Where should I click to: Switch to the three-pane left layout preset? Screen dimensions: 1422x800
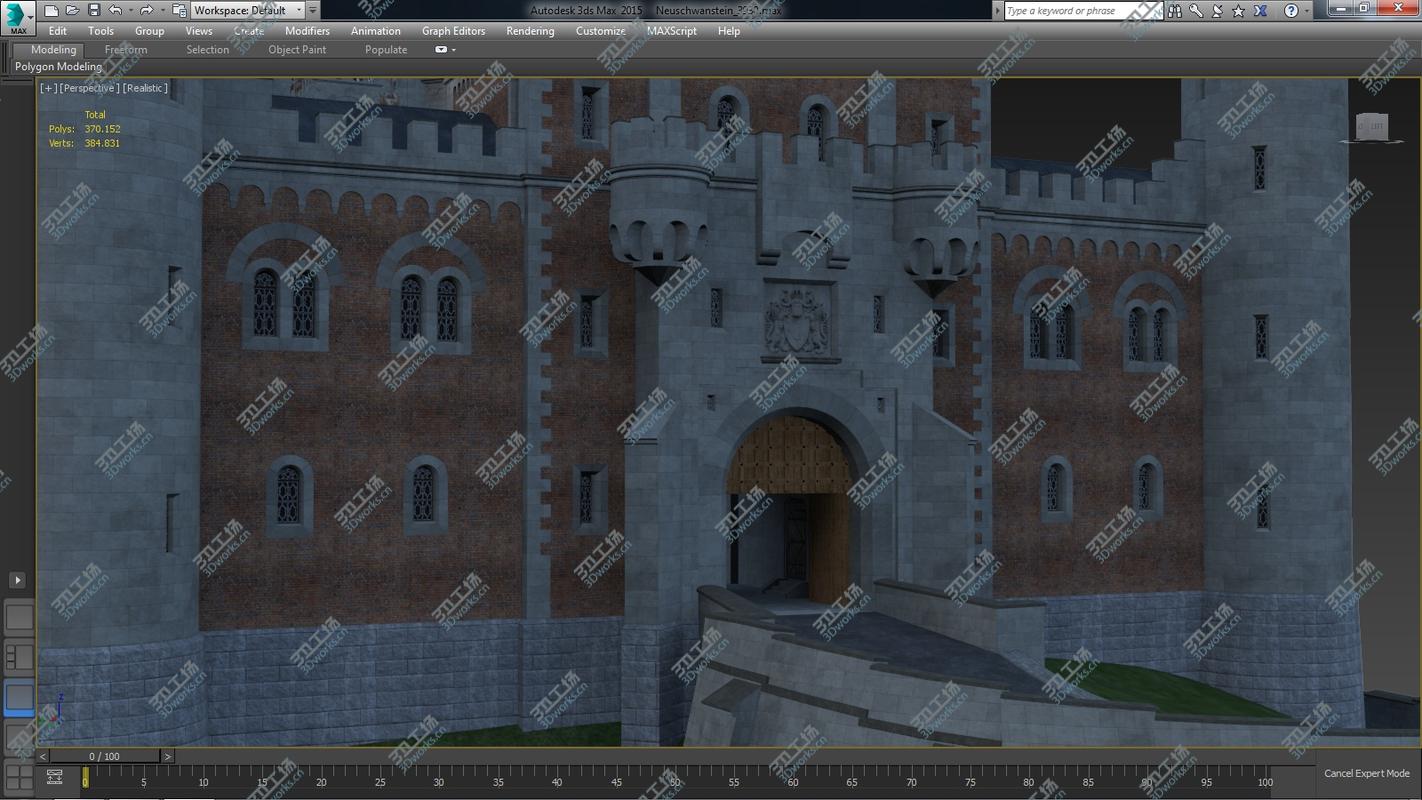tap(19, 656)
